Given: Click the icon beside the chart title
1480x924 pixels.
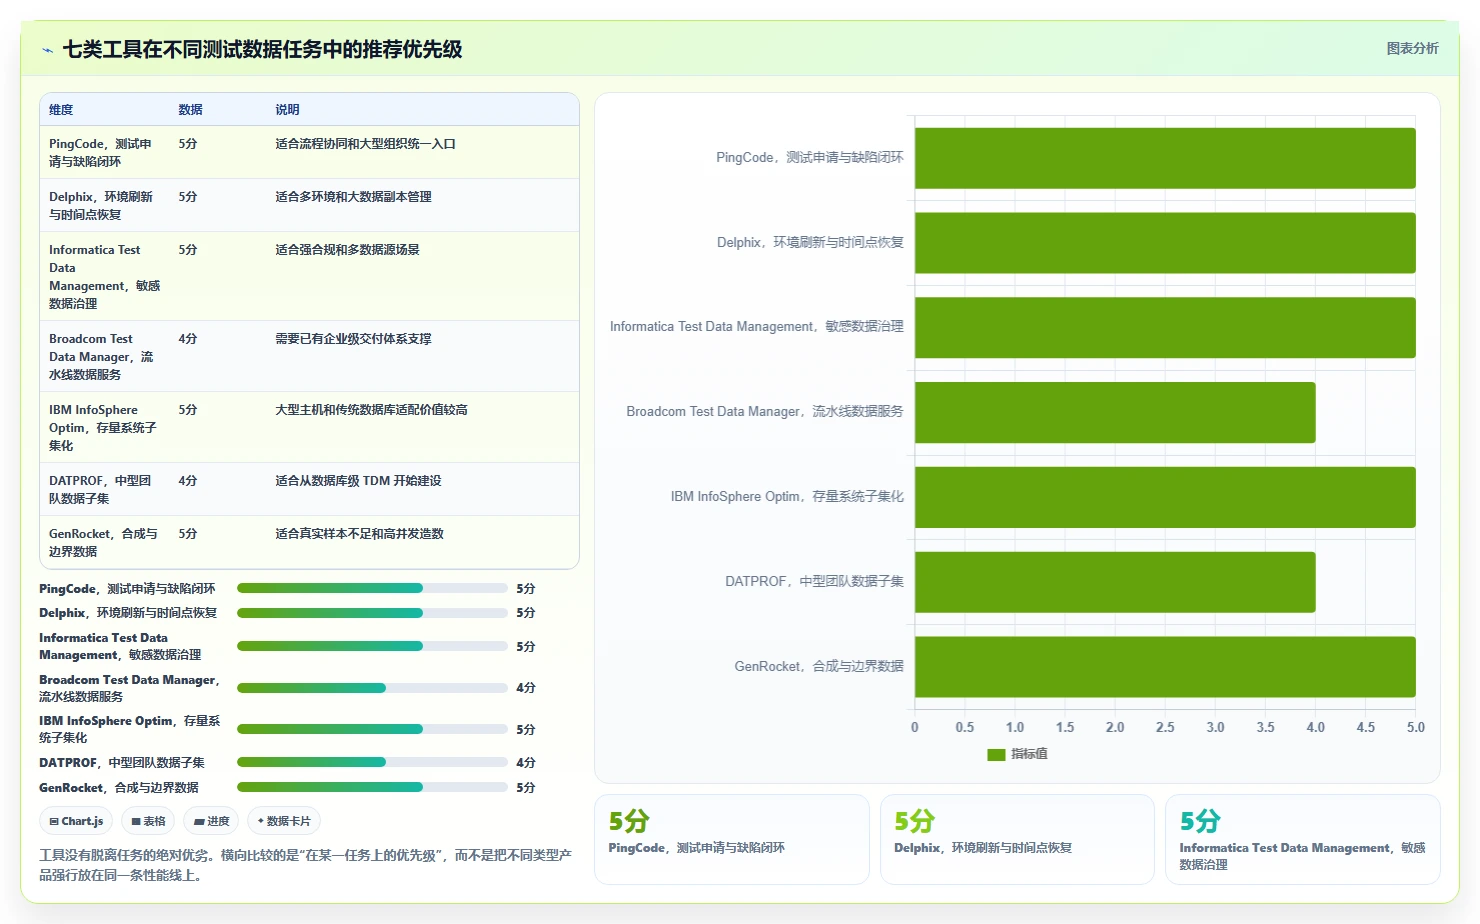Looking at the screenshot, I should click(47, 50).
